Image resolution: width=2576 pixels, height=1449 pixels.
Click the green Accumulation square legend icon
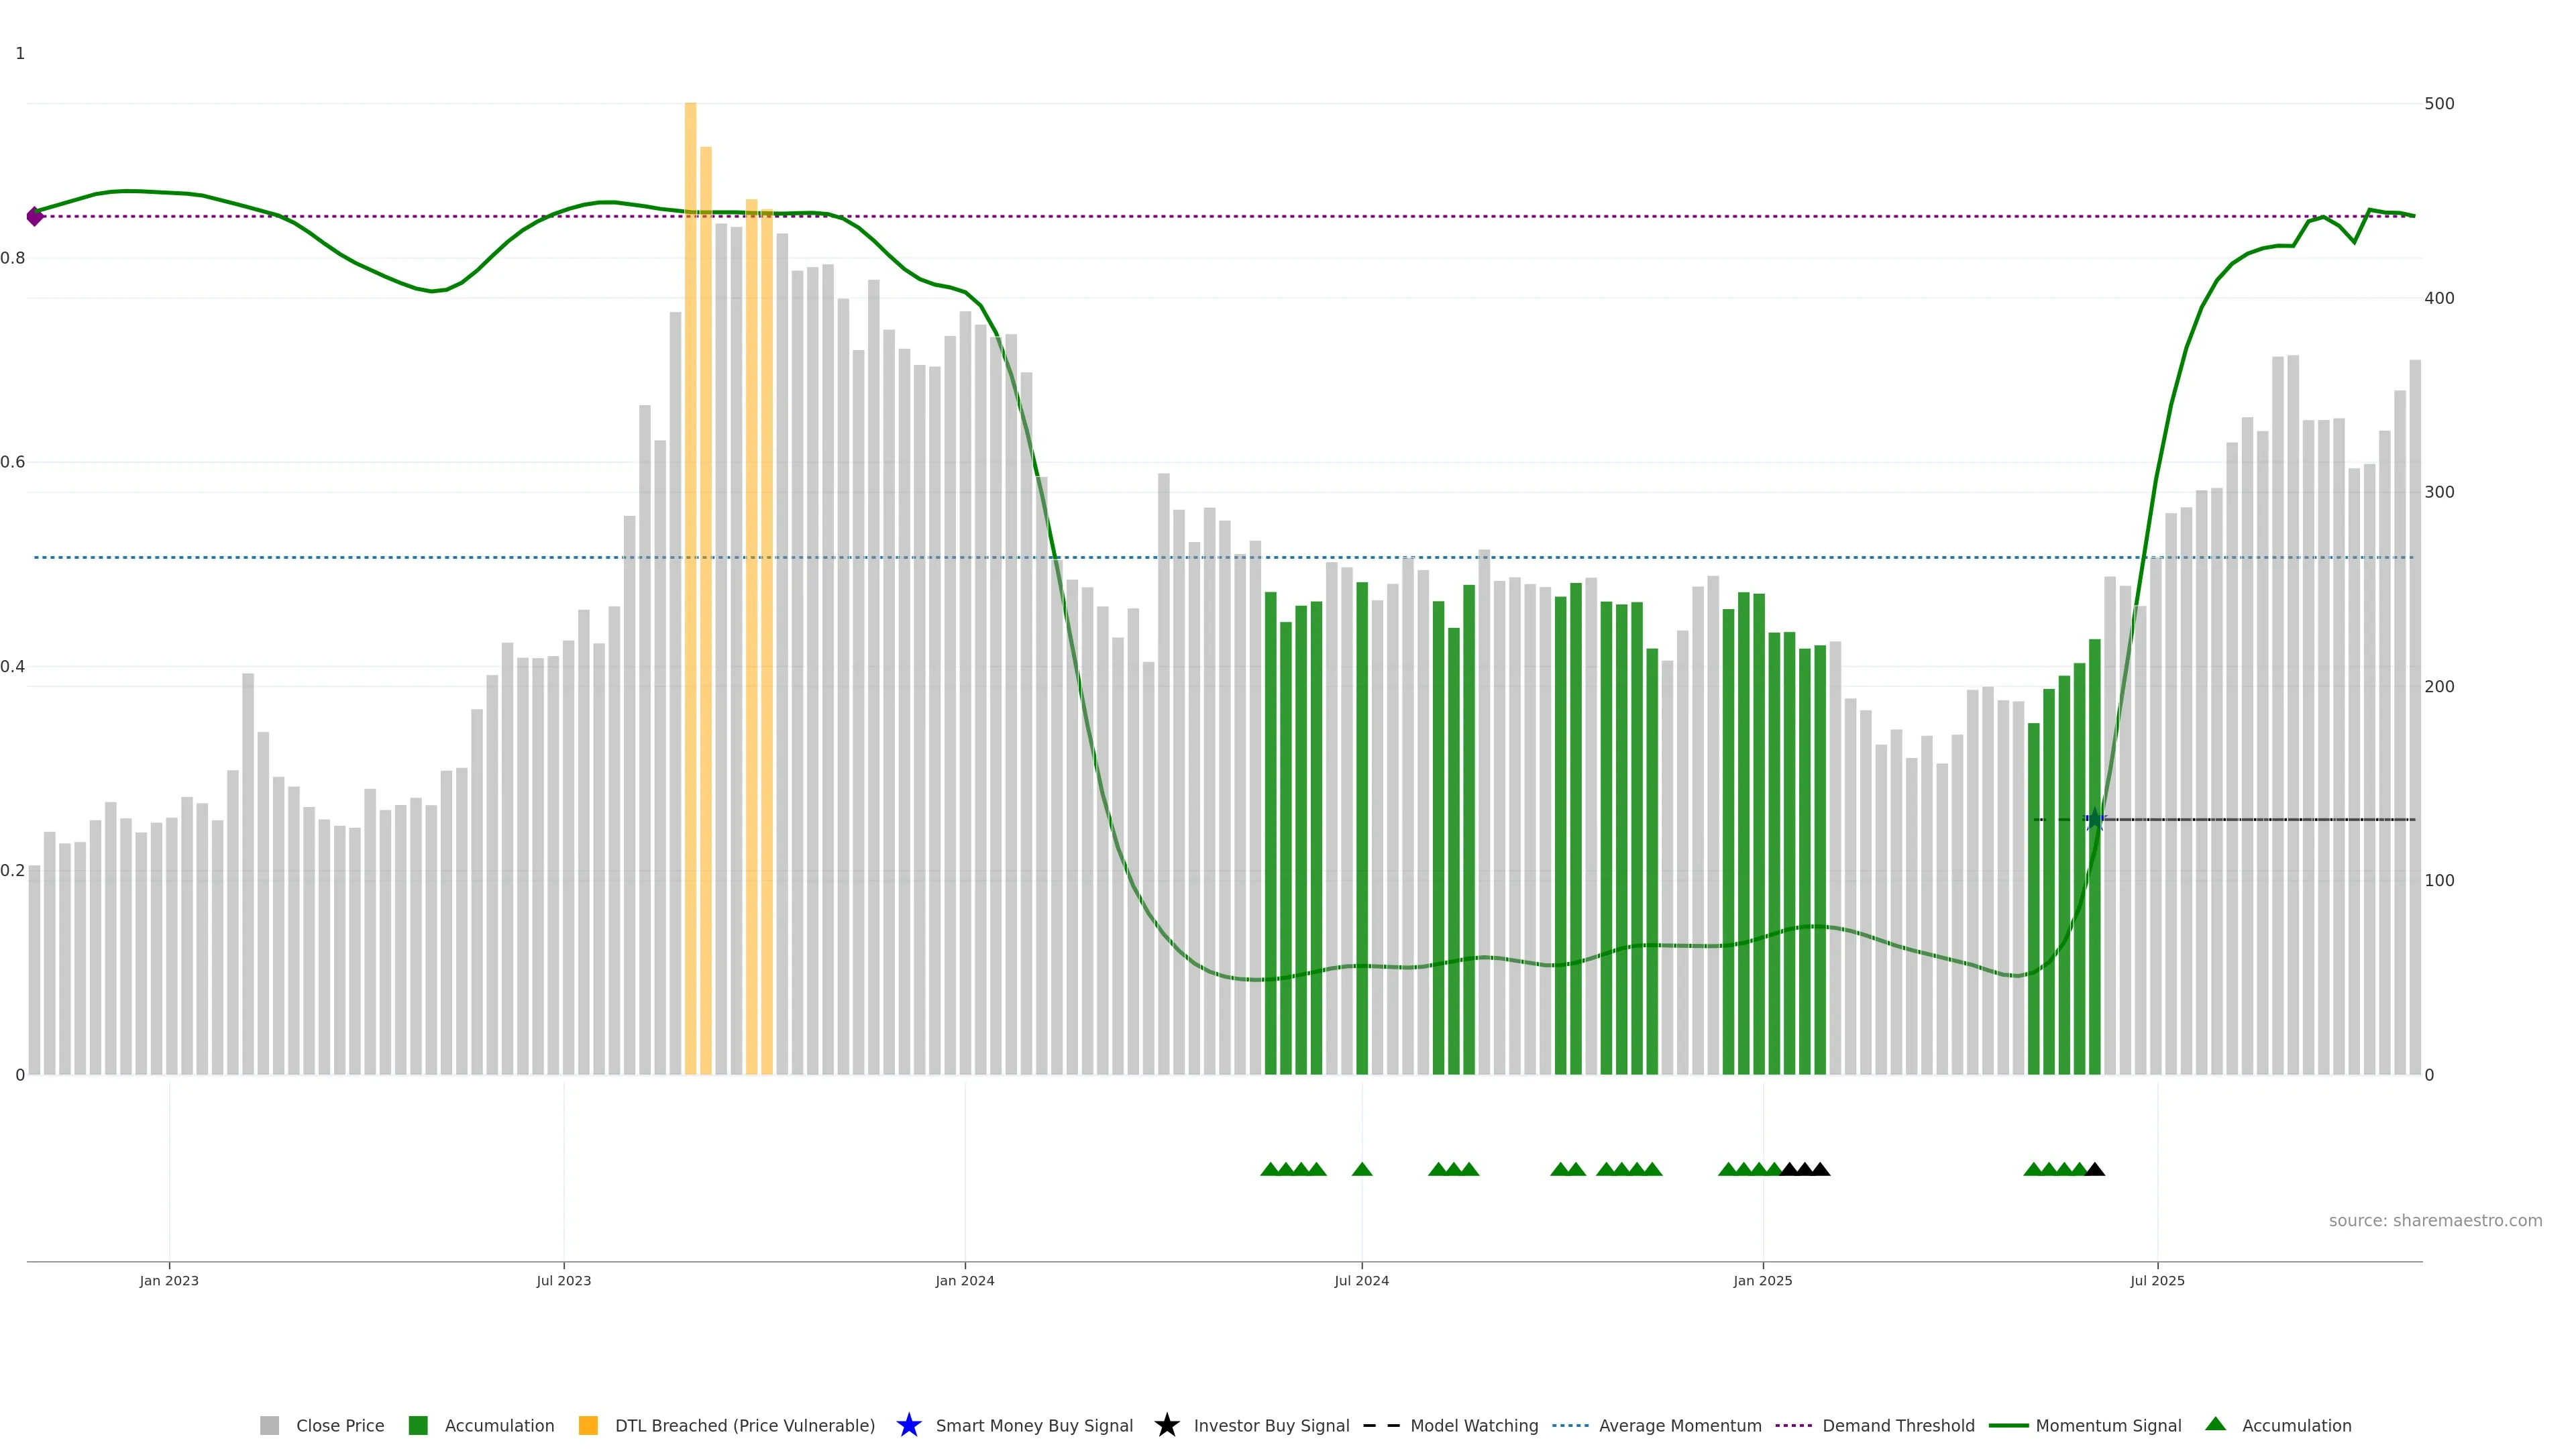click(x=418, y=1425)
